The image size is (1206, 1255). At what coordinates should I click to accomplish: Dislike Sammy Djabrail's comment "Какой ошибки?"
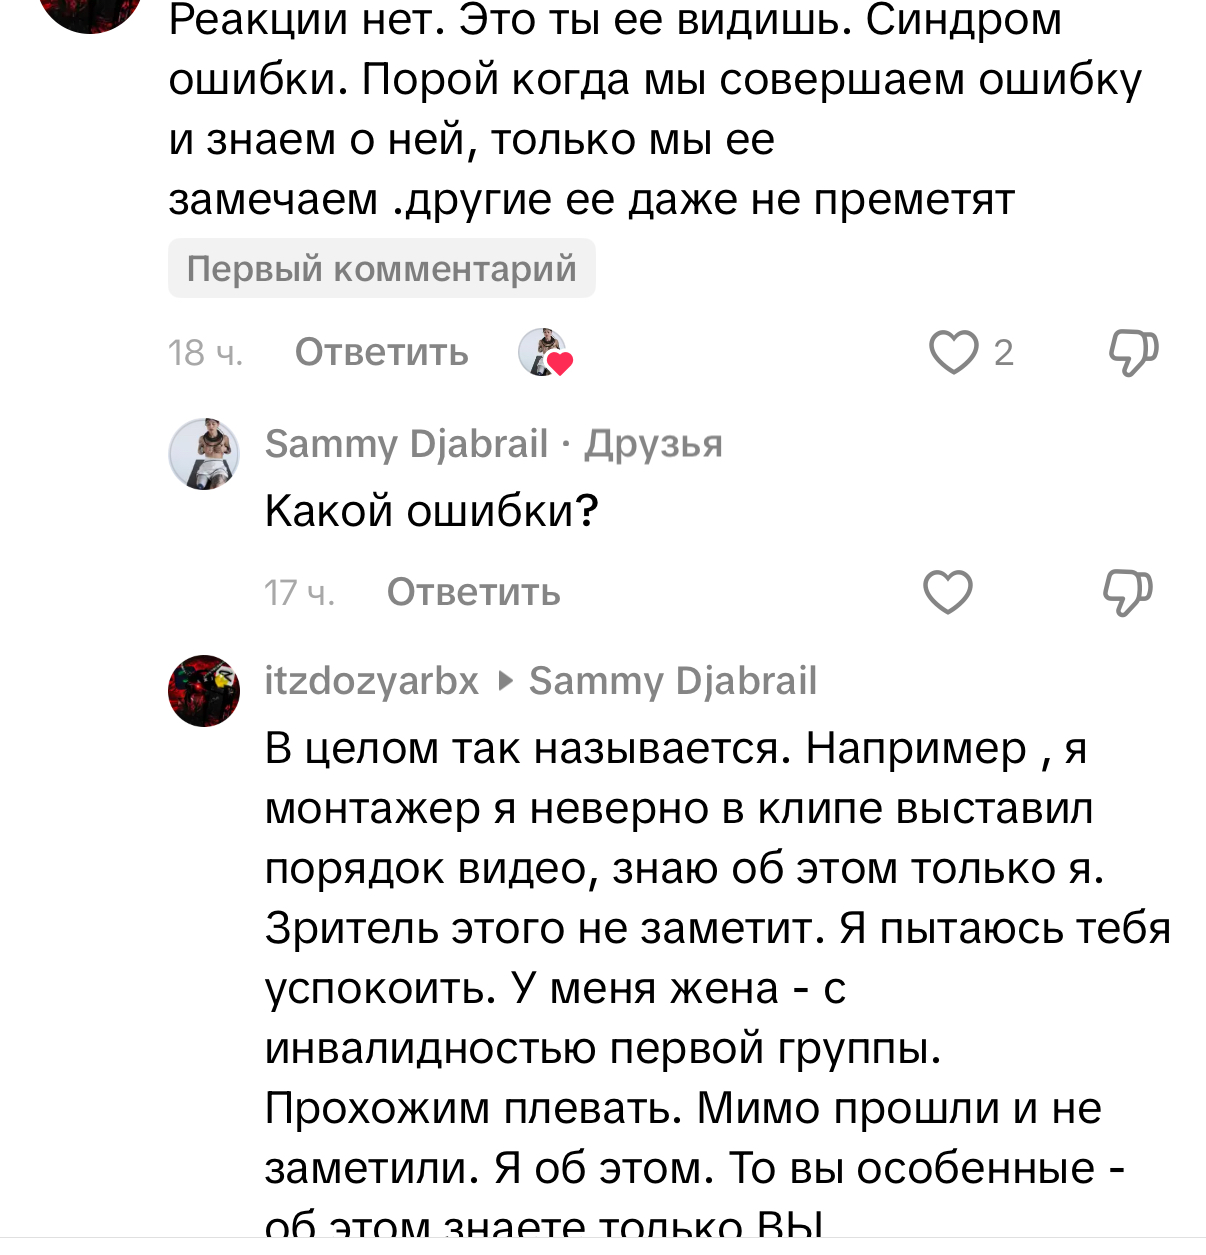(x=1127, y=592)
